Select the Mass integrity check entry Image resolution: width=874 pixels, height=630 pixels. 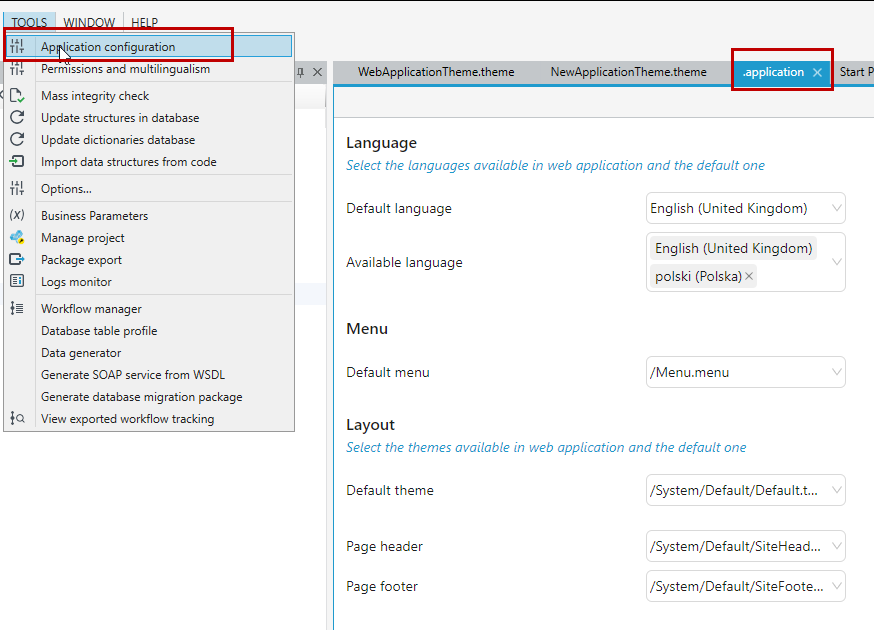click(148, 96)
